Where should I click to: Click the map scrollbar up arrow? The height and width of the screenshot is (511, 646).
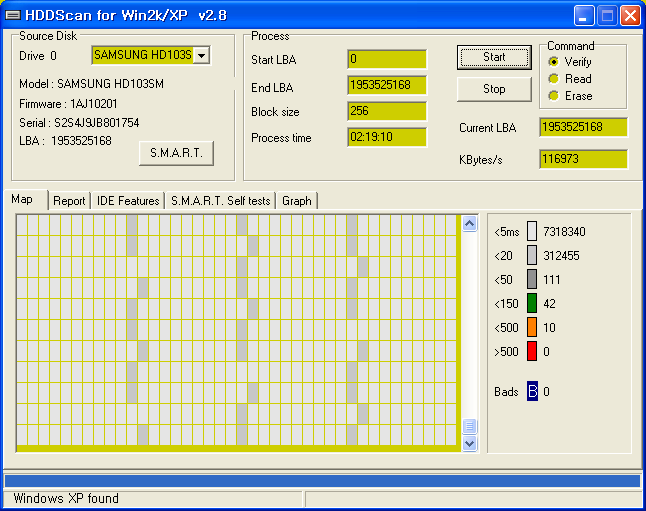pyautogui.click(x=469, y=224)
